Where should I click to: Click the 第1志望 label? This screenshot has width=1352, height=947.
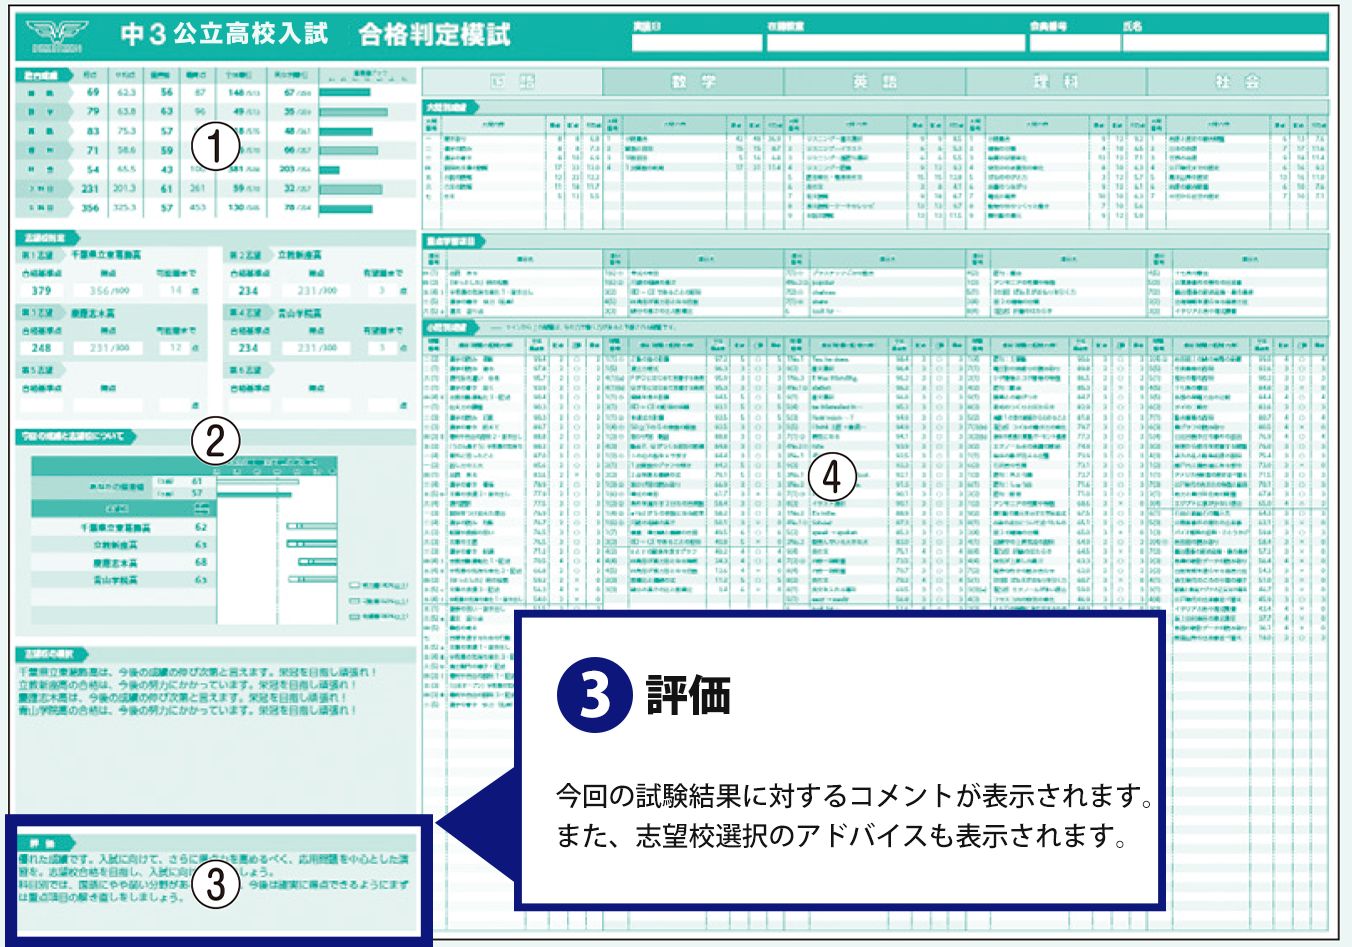tap(38, 256)
